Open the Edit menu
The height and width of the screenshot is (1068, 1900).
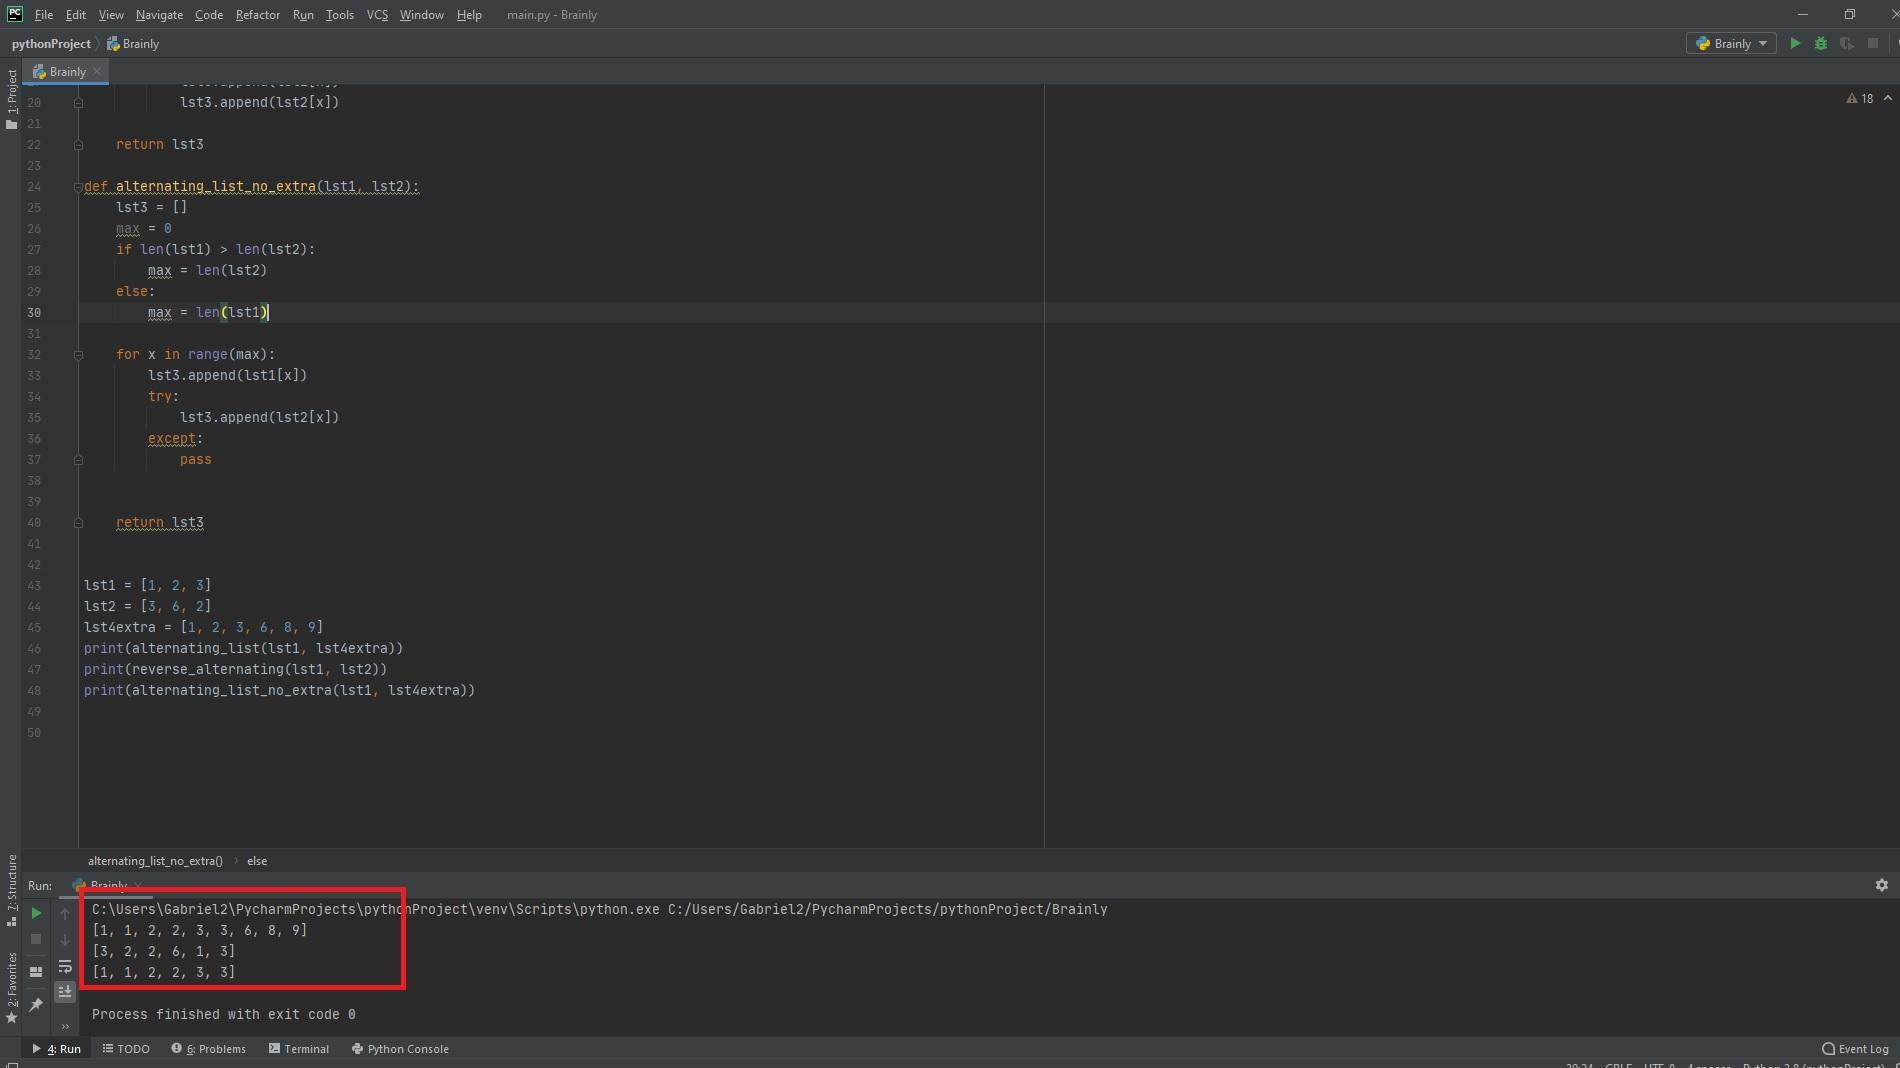tap(76, 15)
